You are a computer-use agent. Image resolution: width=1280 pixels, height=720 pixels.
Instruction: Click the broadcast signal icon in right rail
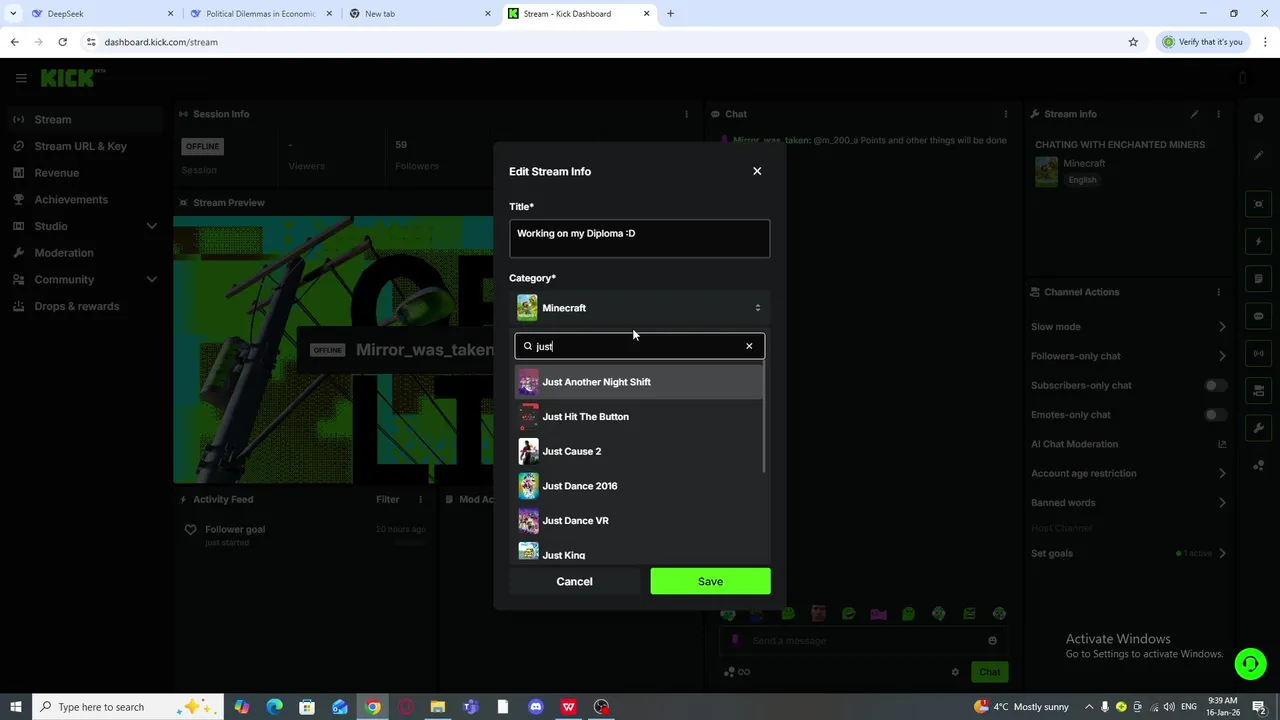pos(1259,353)
